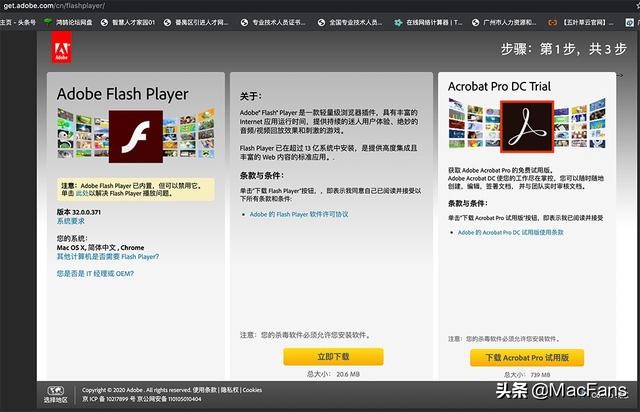
Task: Open the 在线网络计算器 bookmark
Action: point(429,22)
